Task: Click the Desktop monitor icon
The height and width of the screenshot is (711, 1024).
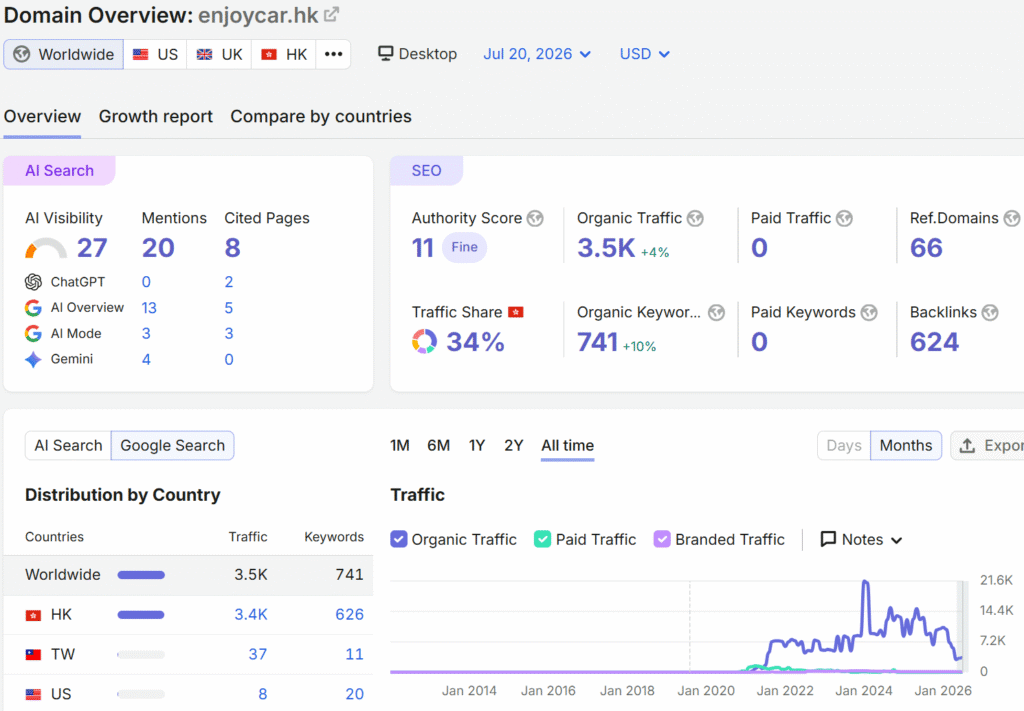Action: (x=385, y=54)
